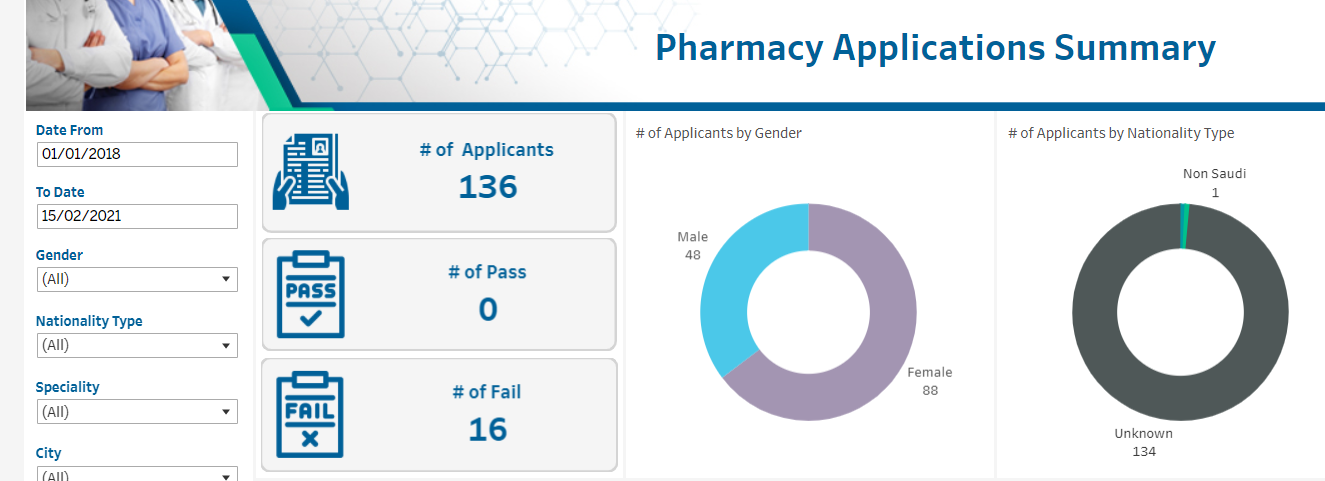
Task: Click the applicants document icon
Action: [310, 172]
